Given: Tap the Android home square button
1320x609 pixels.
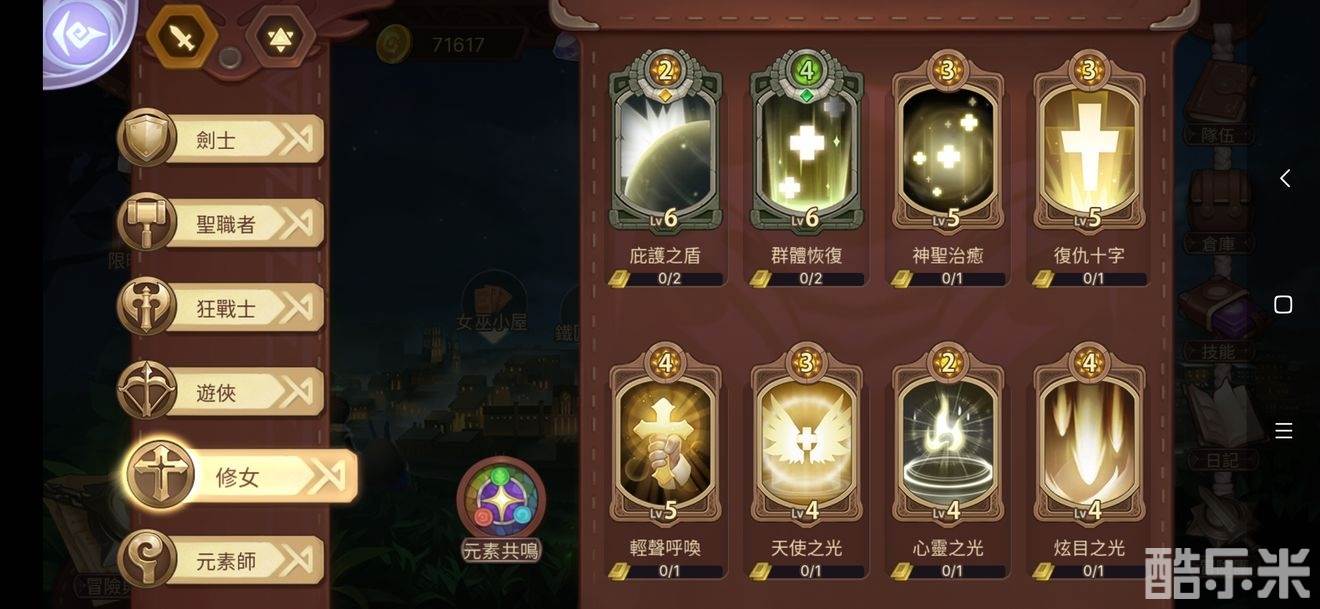Looking at the screenshot, I should (x=1284, y=304).
